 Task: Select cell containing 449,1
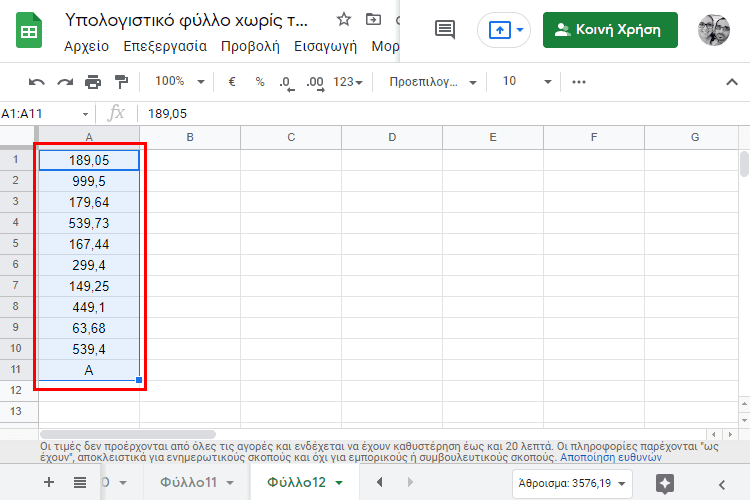coord(89,308)
